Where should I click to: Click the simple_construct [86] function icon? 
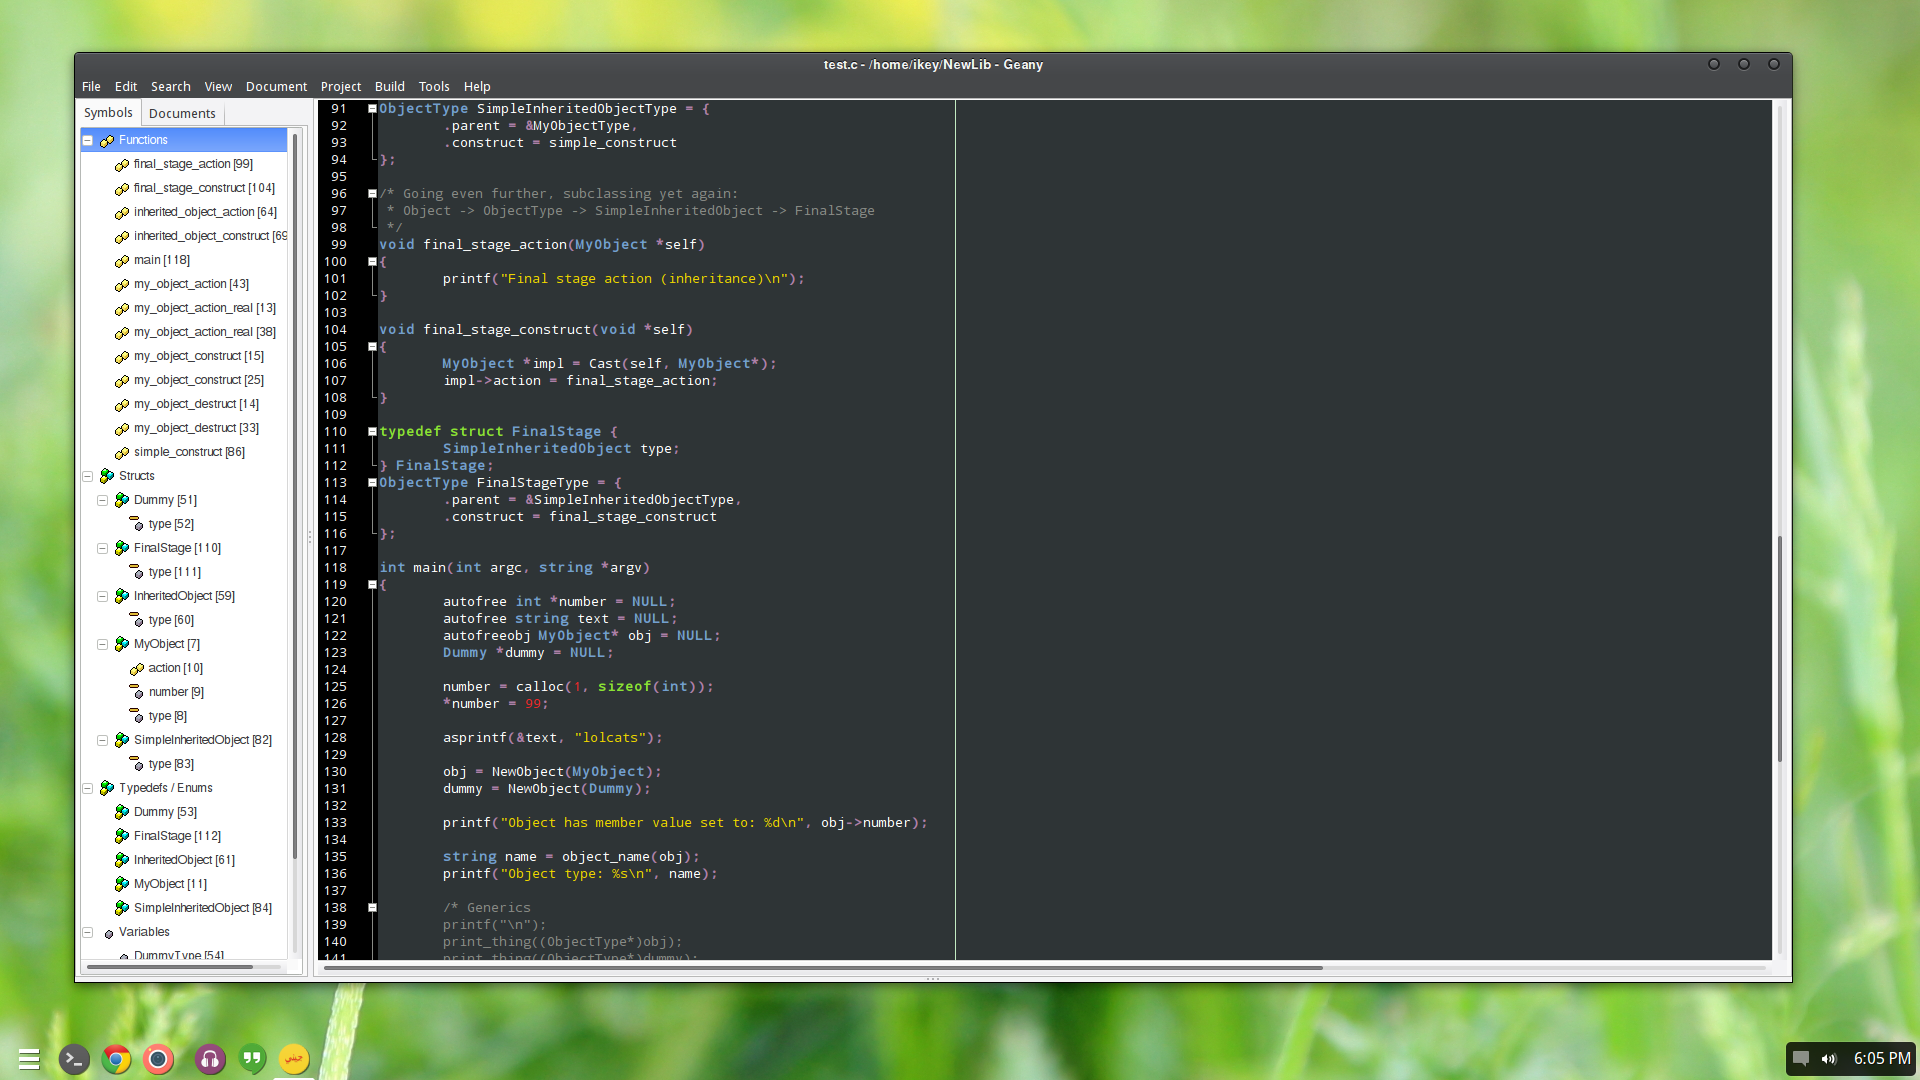click(122, 453)
